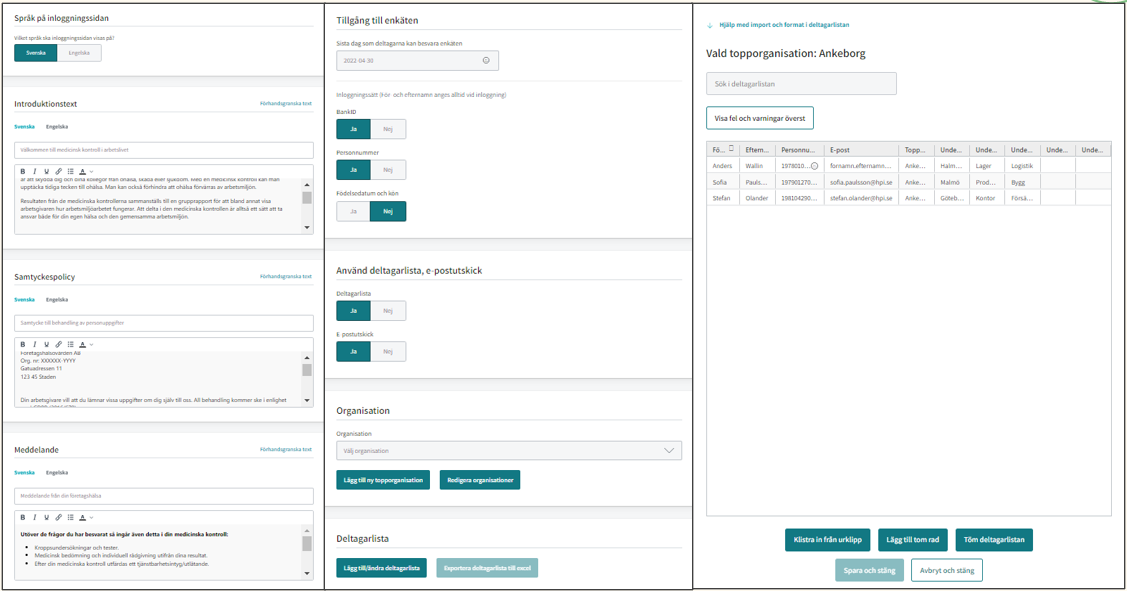Apply text color in Introduktionstext editor
Screen dimensions: 1127x591
pos(82,172)
